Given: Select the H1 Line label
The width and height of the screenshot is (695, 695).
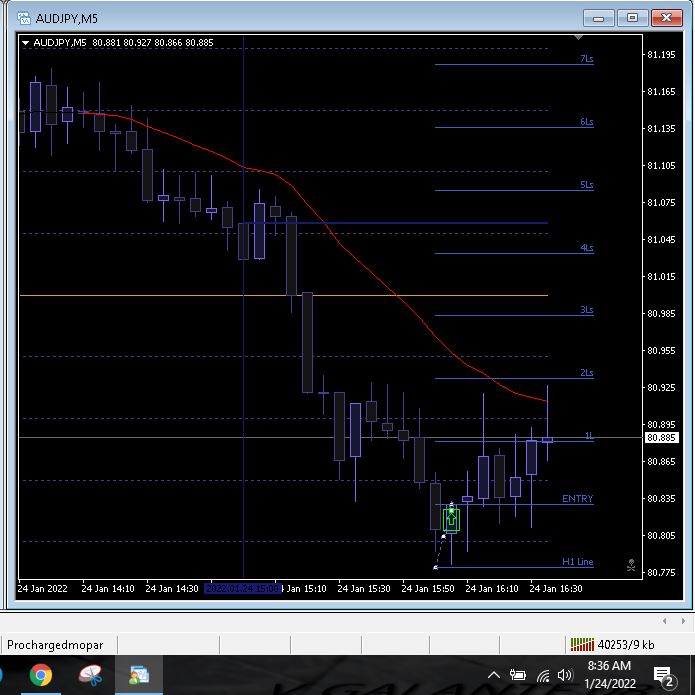Looking at the screenshot, I should (577, 562).
